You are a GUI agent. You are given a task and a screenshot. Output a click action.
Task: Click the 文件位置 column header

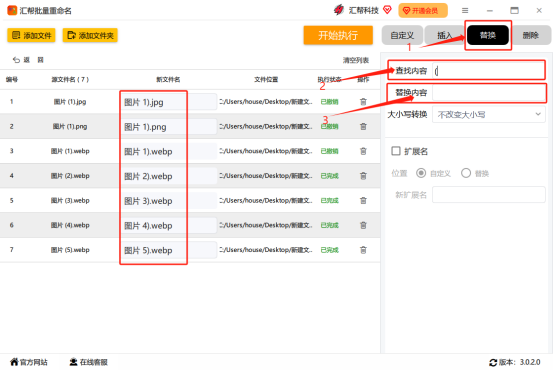coord(266,80)
